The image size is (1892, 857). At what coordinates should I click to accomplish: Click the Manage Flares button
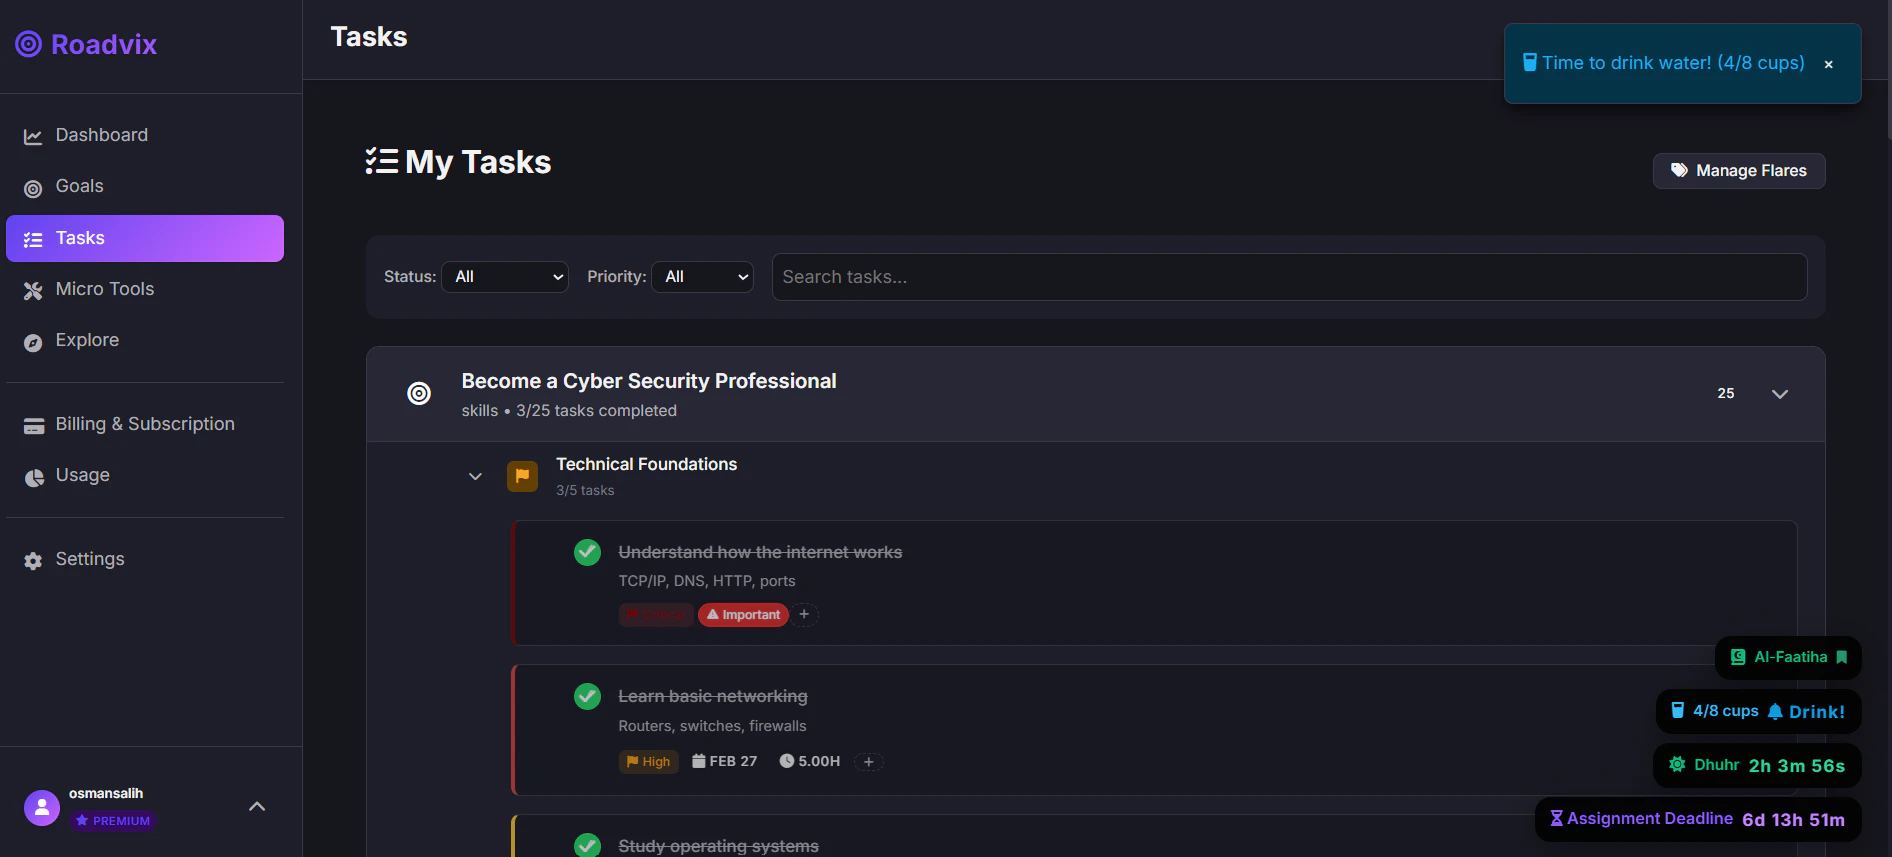click(x=1739, y=171)
